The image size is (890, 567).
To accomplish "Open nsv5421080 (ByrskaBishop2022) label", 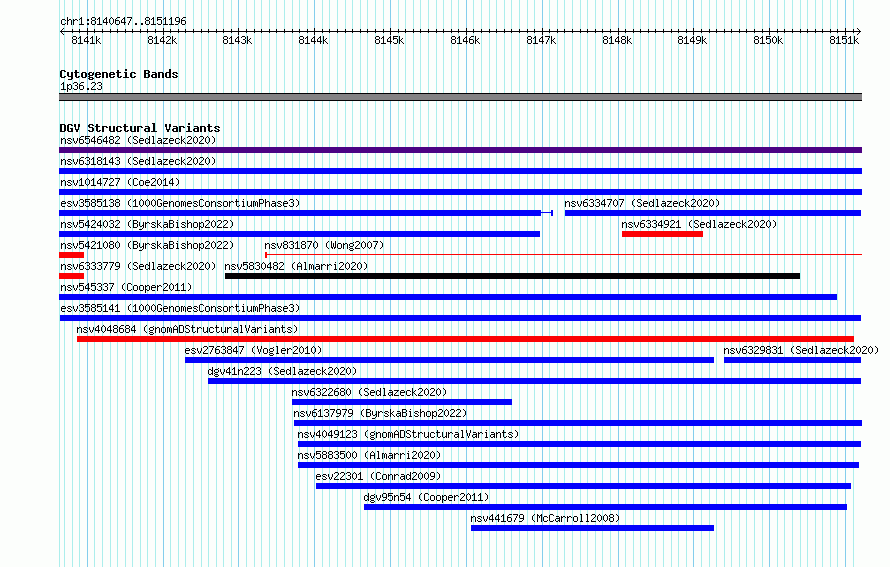I will click(147, 245).
